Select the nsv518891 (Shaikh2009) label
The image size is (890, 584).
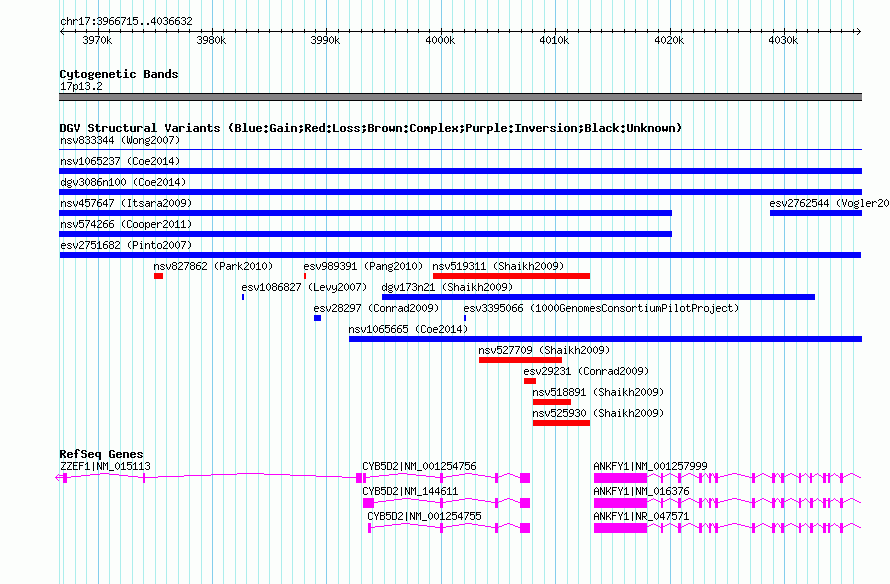598,392
